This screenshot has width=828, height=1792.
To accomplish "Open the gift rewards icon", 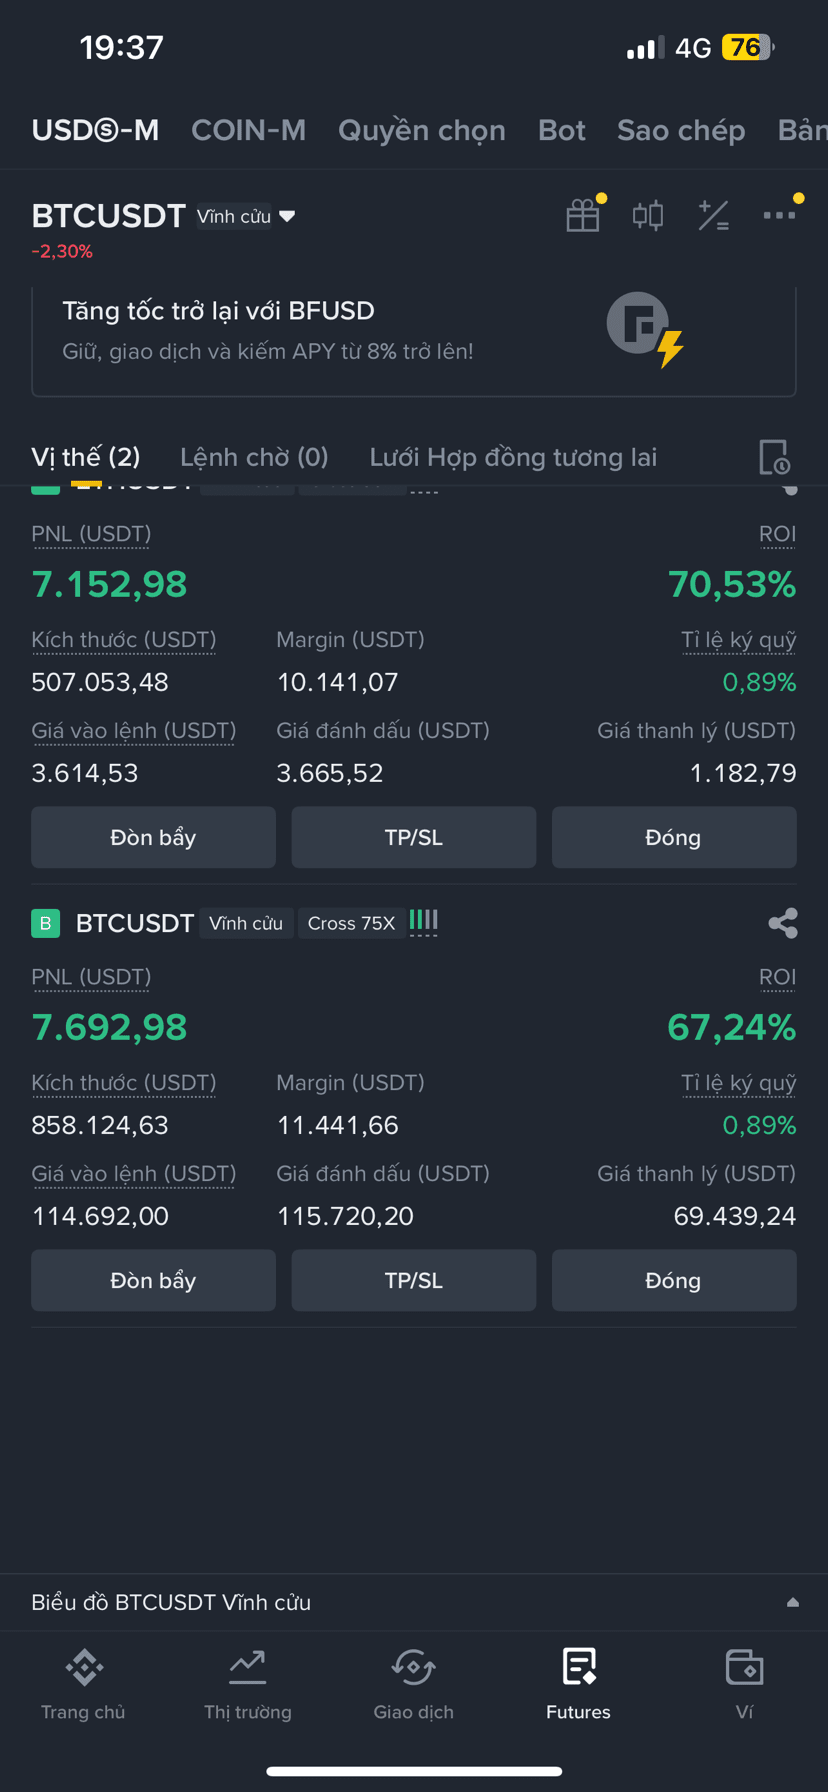I will point(583,215).
